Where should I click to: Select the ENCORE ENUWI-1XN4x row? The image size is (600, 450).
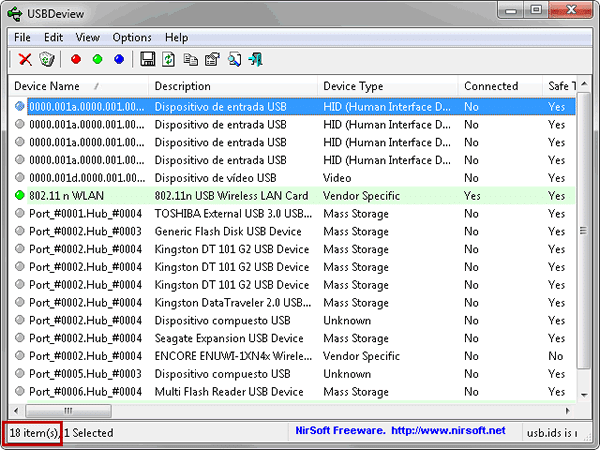(292, 356)
